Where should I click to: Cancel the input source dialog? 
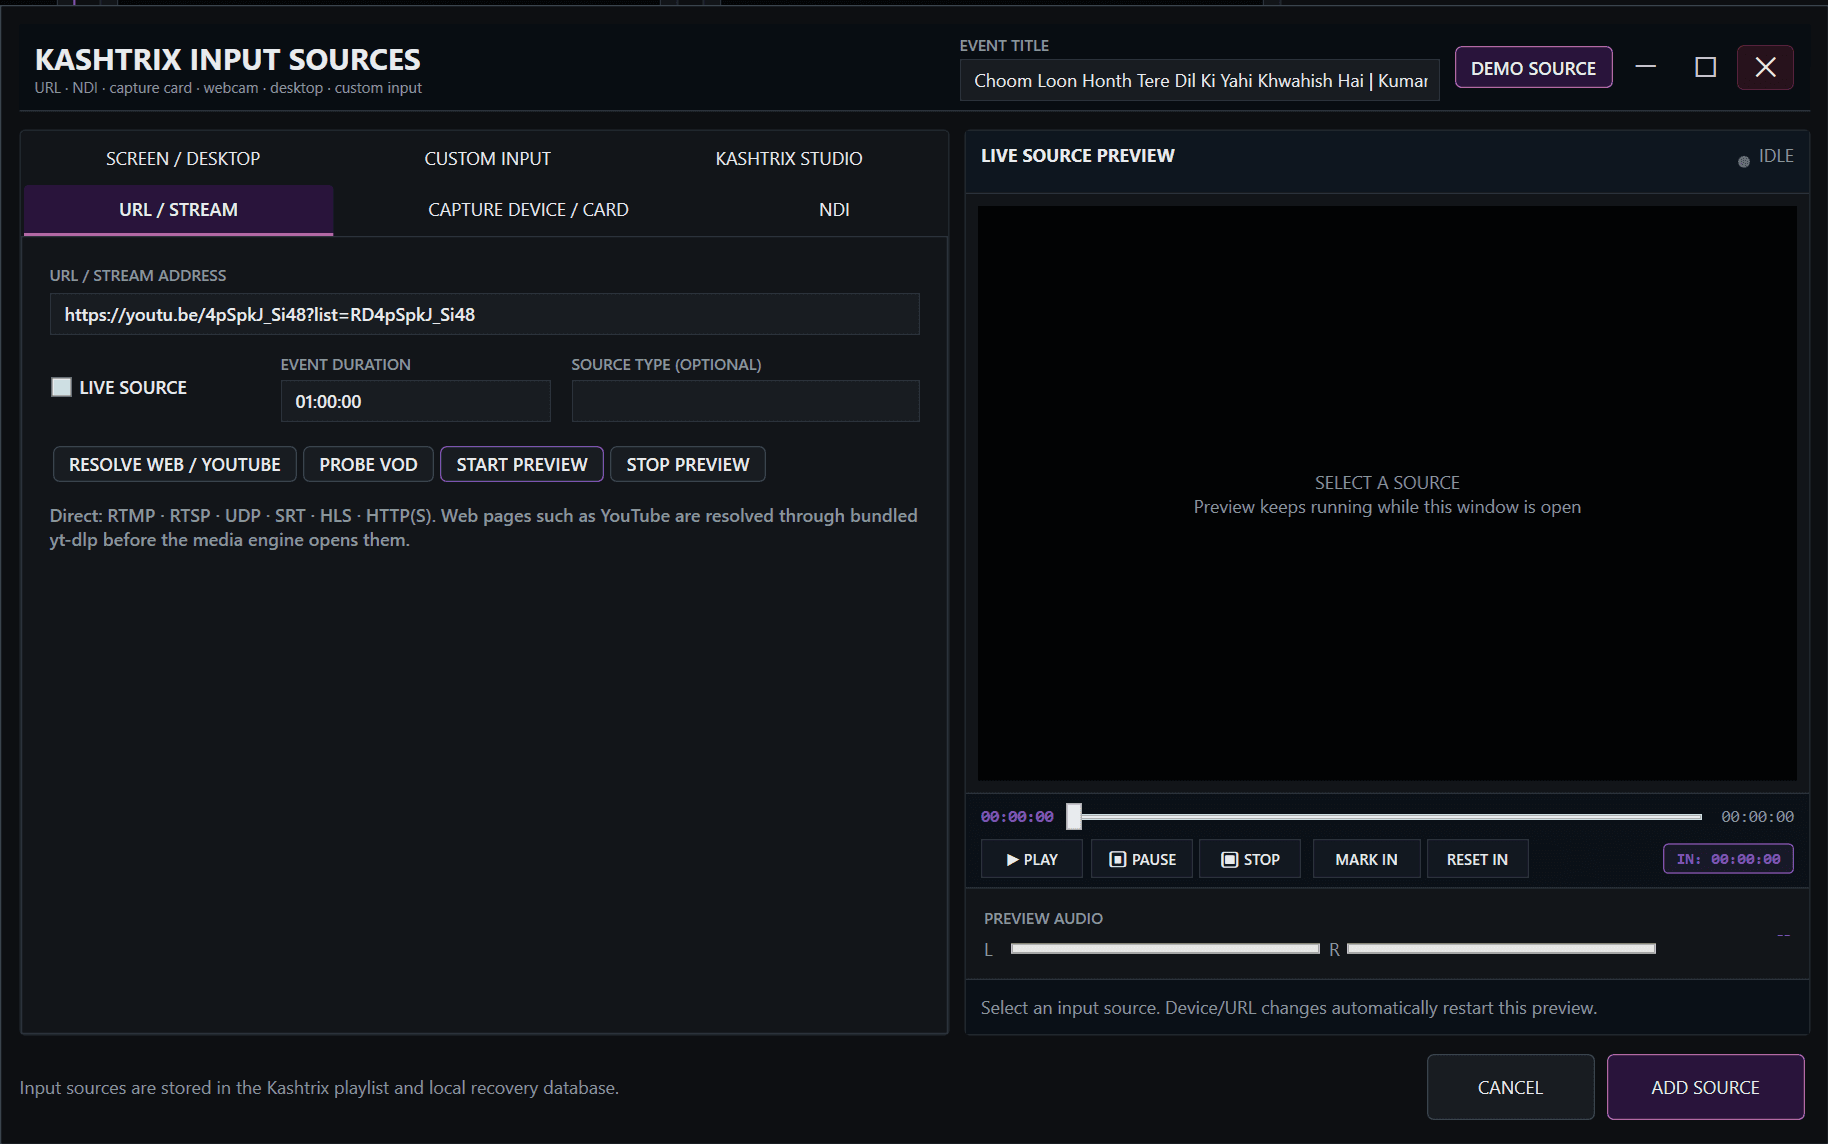tap(1510, 1087)
